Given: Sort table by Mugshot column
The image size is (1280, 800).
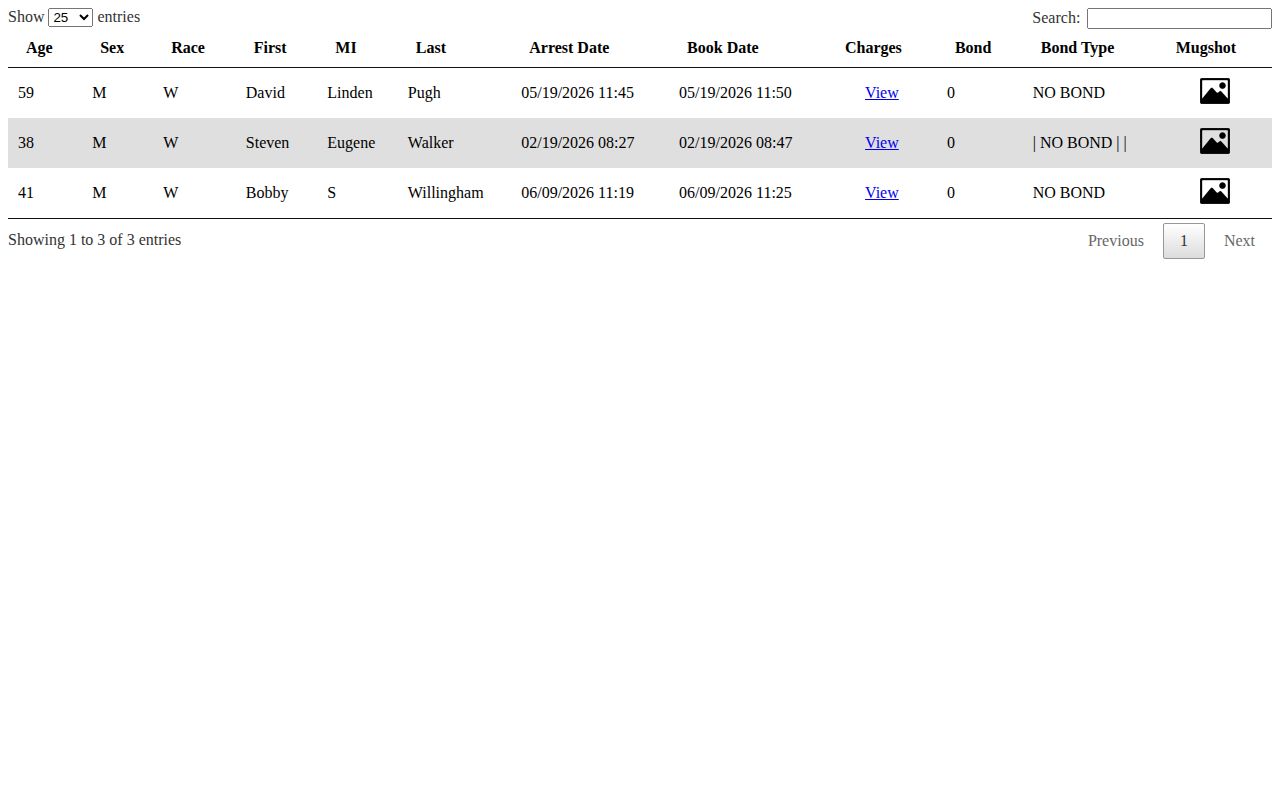Looking at the screenshot, I should [1206, 48].
